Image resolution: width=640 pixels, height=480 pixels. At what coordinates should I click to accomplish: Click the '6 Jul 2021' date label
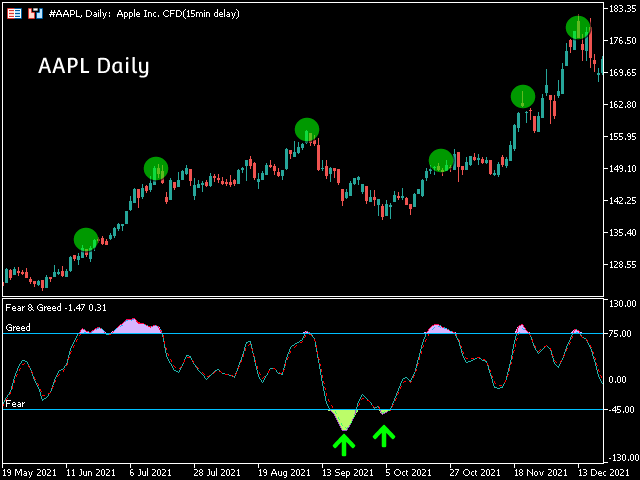point(150,473)
